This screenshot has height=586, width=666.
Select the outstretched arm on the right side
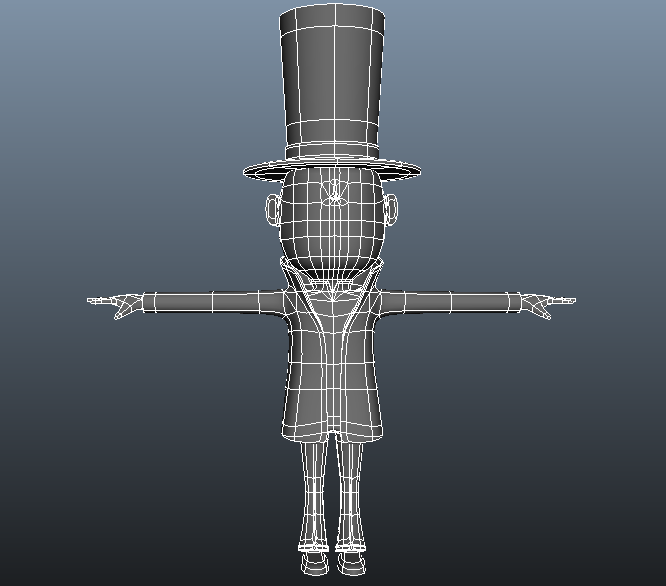point(450,302)
